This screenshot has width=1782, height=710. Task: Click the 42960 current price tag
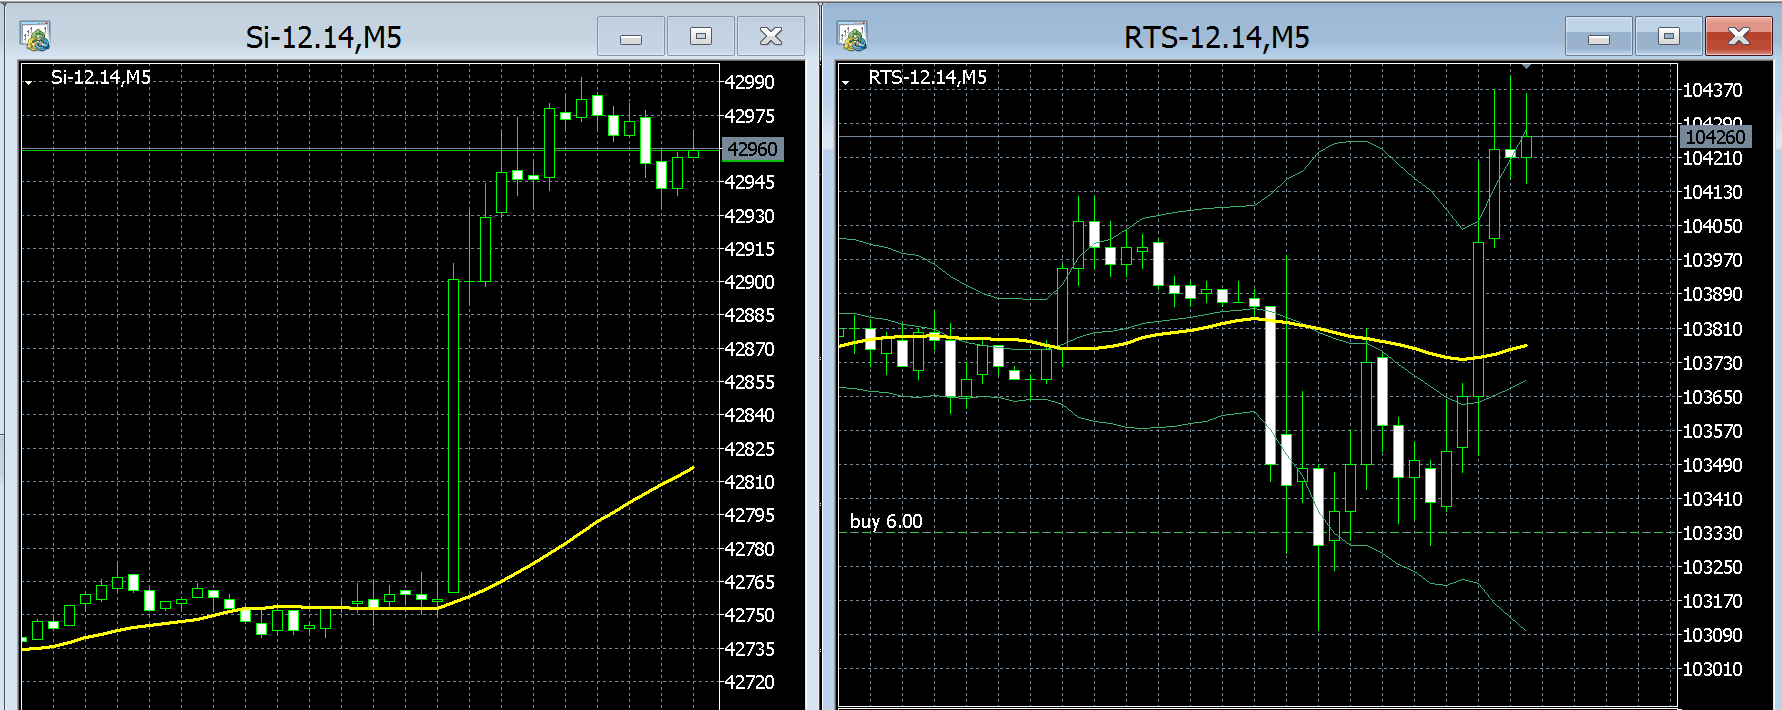click(x=752, y=149)
